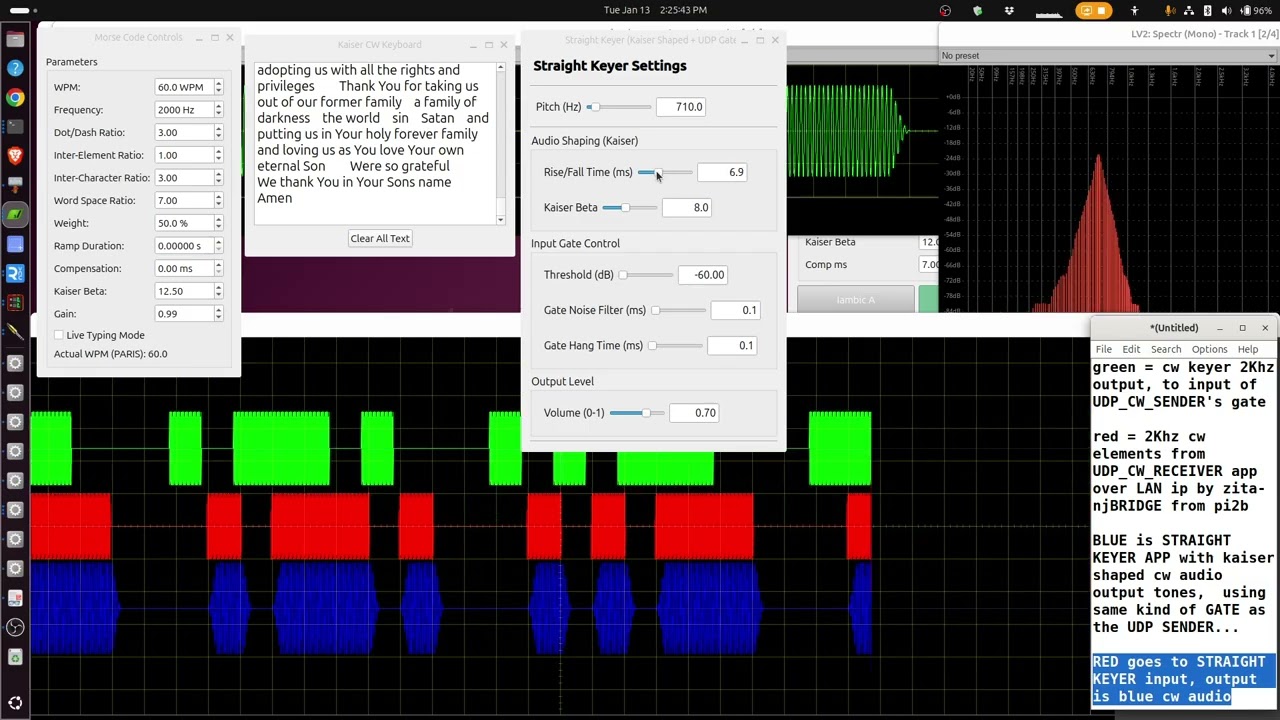Open the File menu in the text editor
The height and width of the screenshot is (720, 1280).
1103,349
